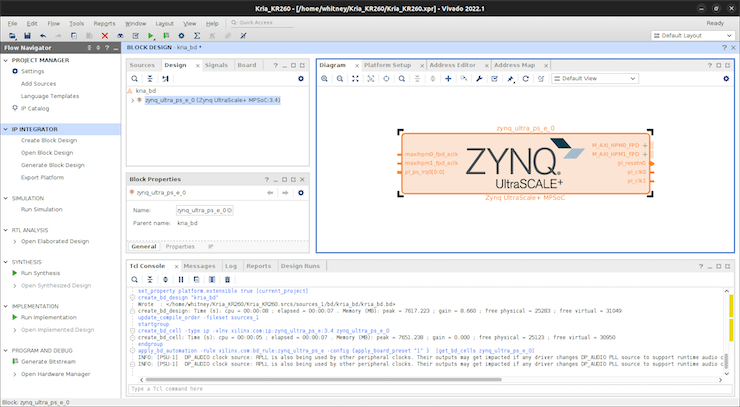The height and width of the screenshot is (407, 740).
Task: Open diagram settings gear icon
Action: coord(726,79)
